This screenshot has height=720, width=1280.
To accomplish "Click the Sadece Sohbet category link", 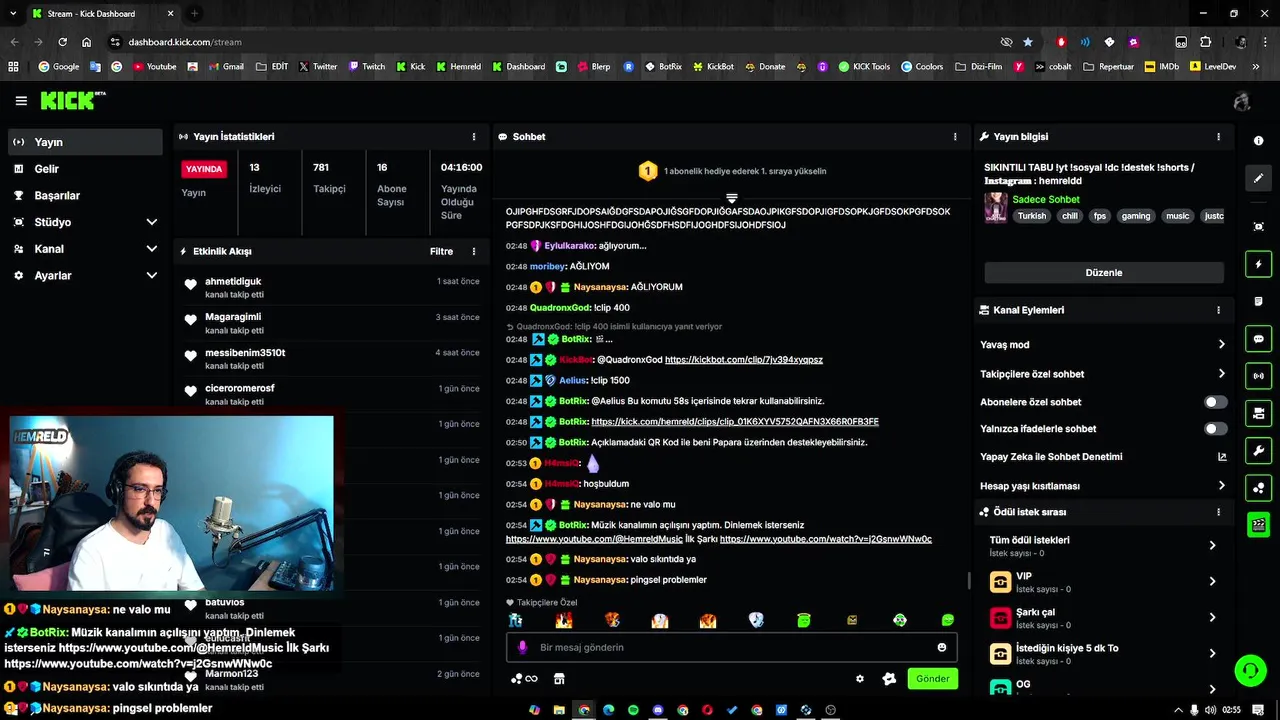I will click(1046, 200).
